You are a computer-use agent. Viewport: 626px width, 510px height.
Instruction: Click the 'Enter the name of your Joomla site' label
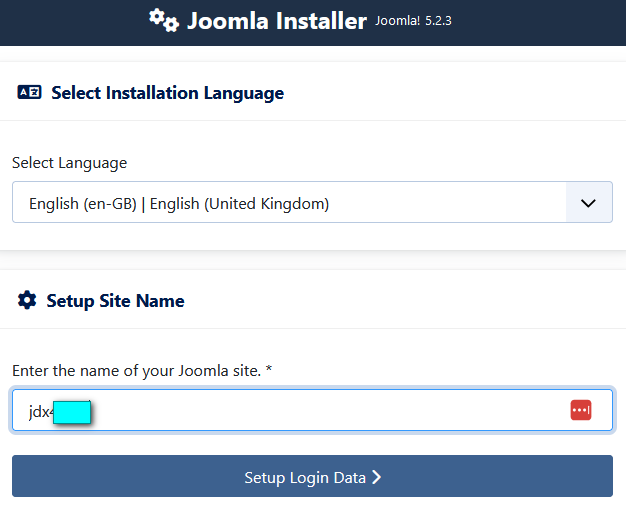point(142,371)
